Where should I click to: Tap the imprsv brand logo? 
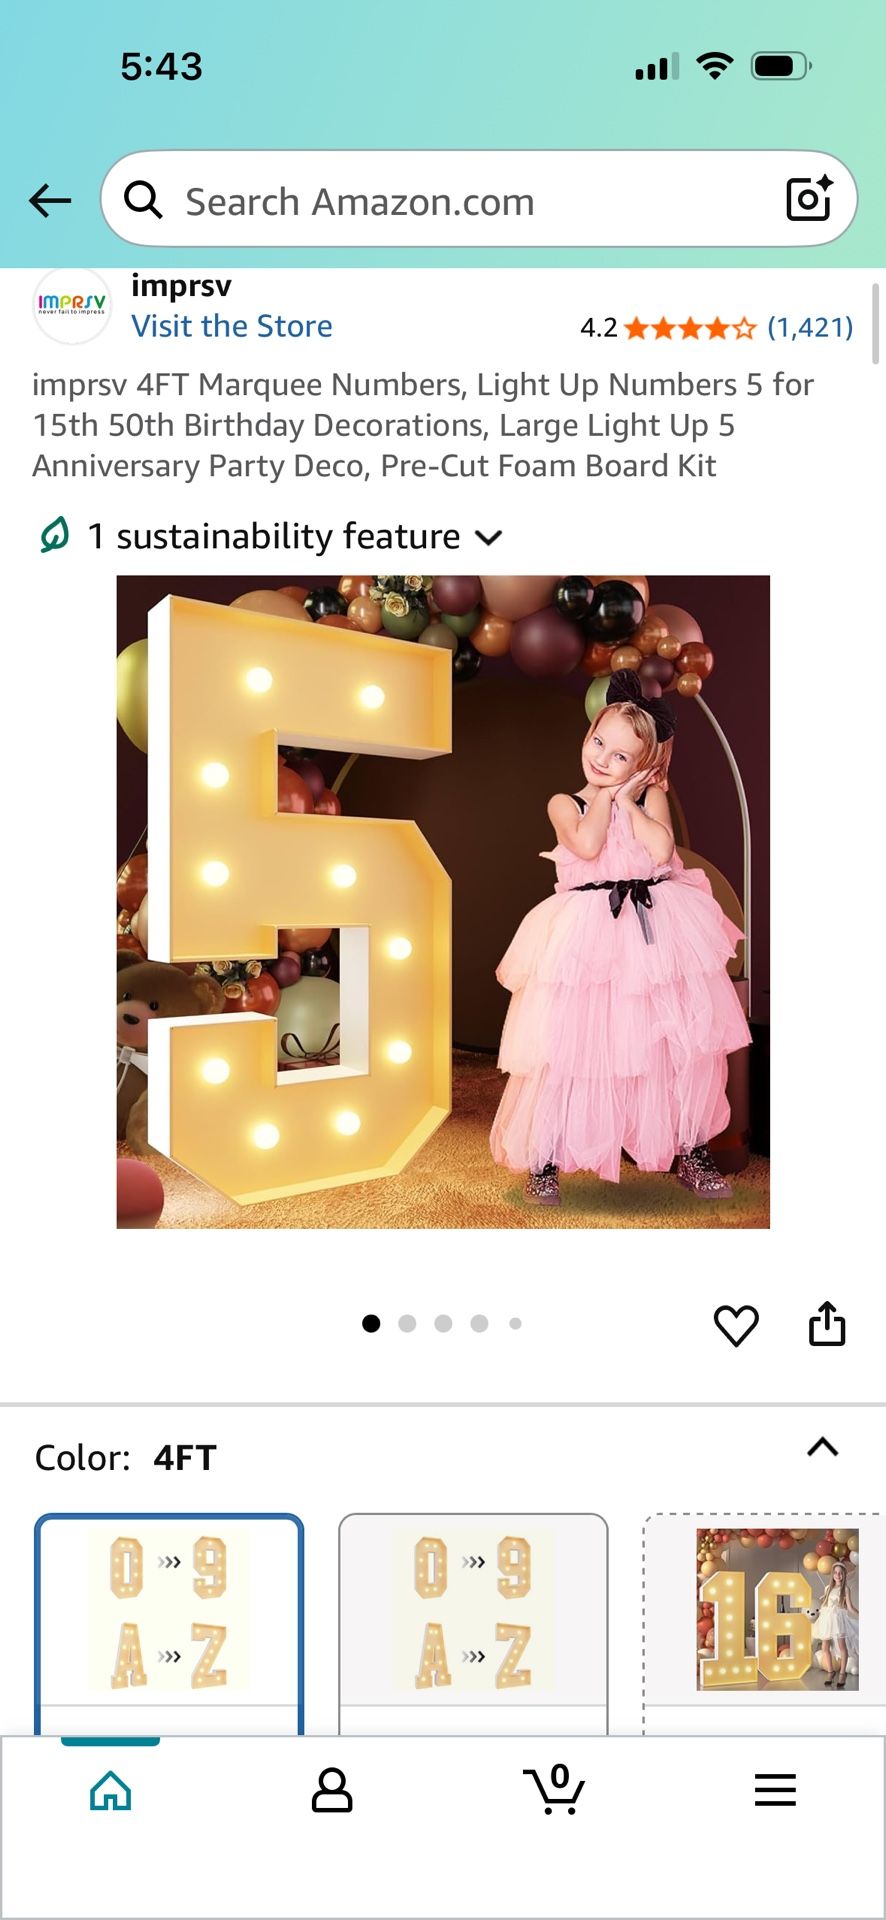tap(71, 304)
